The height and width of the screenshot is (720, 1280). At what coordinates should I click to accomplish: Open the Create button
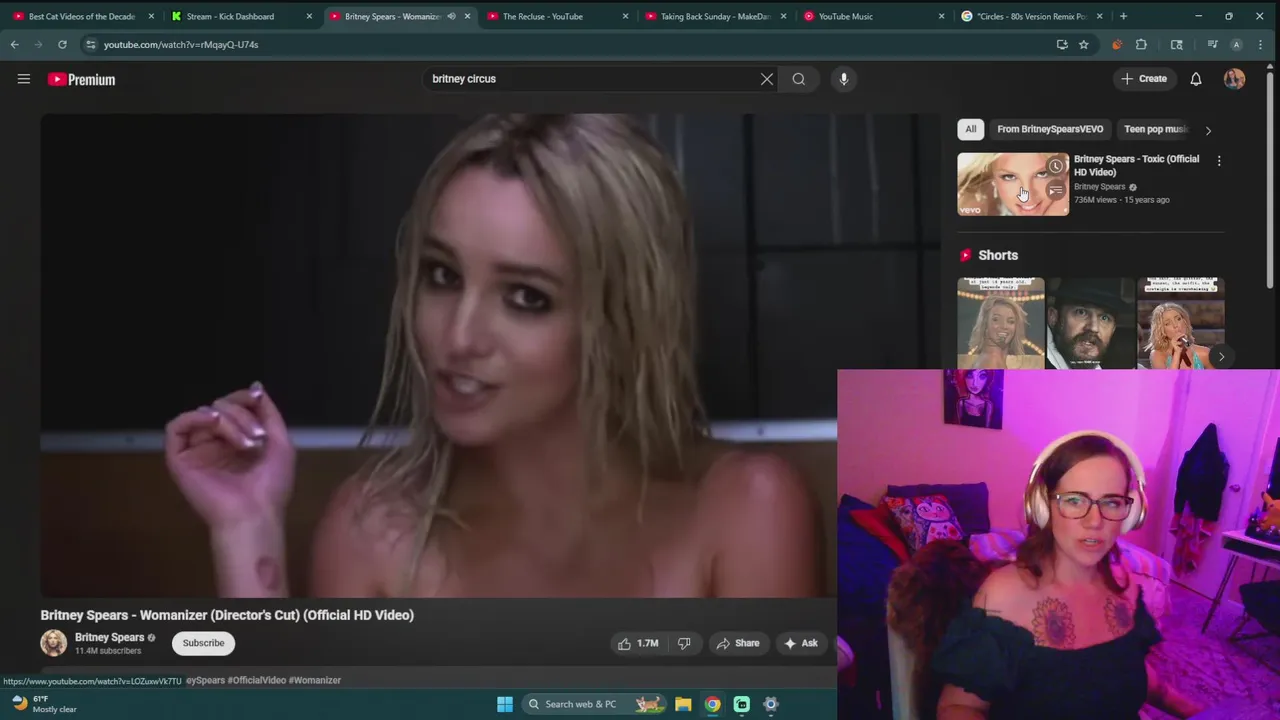pyautogui.click(x=1144, y=79)
